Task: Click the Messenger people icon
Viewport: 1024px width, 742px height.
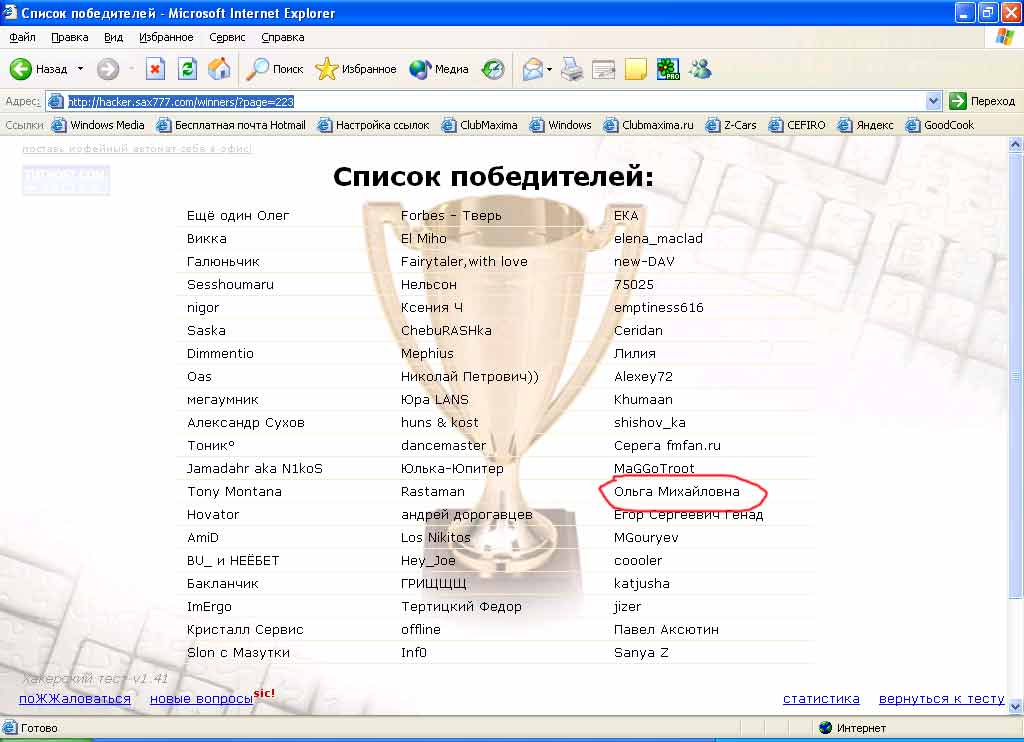Action: (700, 69)
